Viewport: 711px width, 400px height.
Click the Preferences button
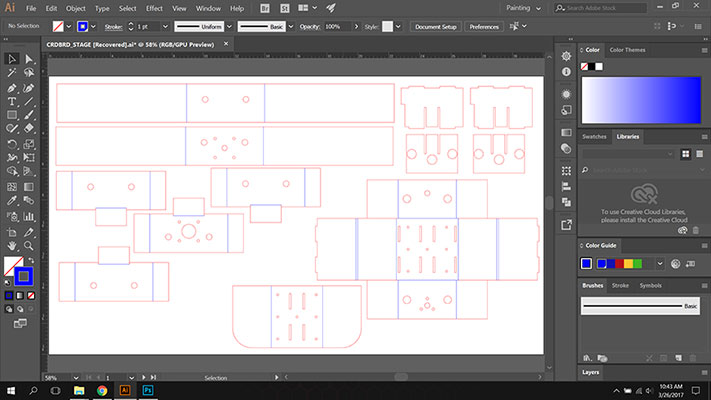click(484, 27)
